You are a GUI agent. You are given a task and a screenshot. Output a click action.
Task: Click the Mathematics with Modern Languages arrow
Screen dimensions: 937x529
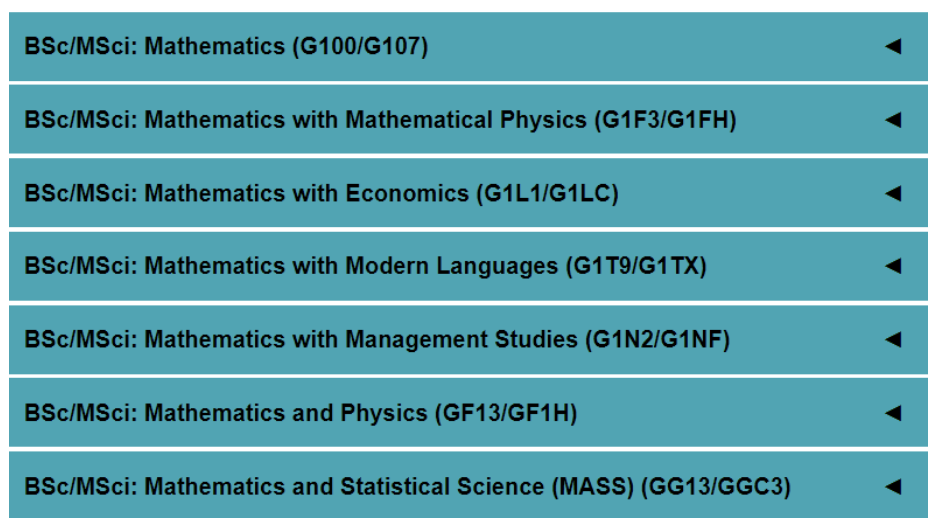tap(893, 265)
